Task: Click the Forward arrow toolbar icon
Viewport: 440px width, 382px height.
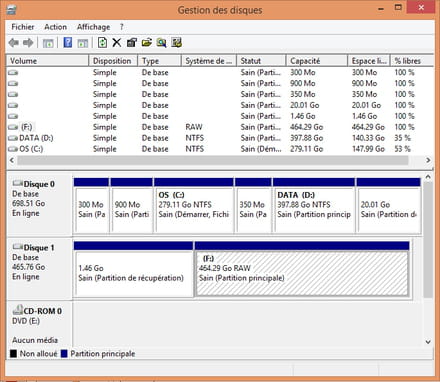Action: pos(28,43)
